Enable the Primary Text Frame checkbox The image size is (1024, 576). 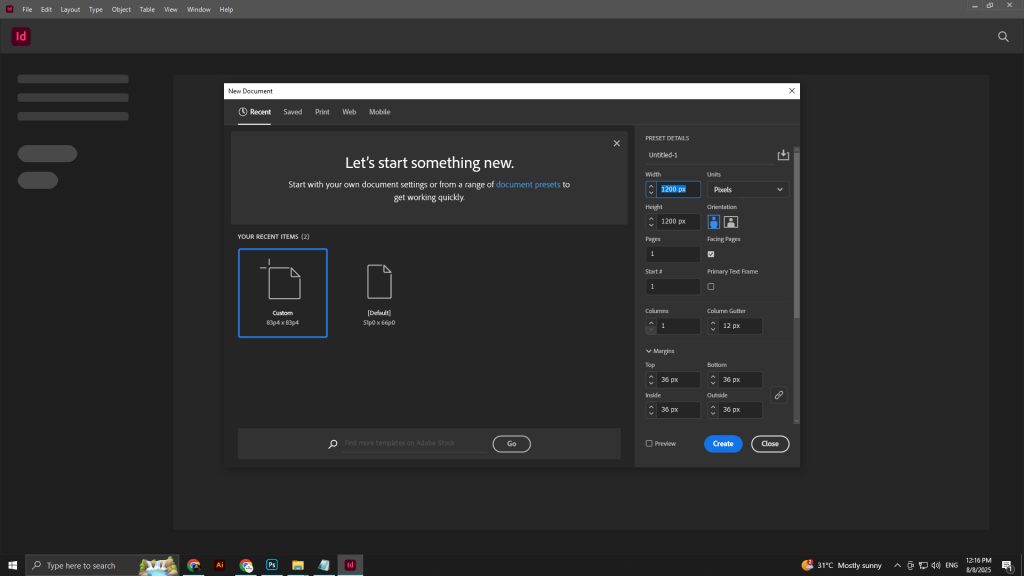[711, 286]
